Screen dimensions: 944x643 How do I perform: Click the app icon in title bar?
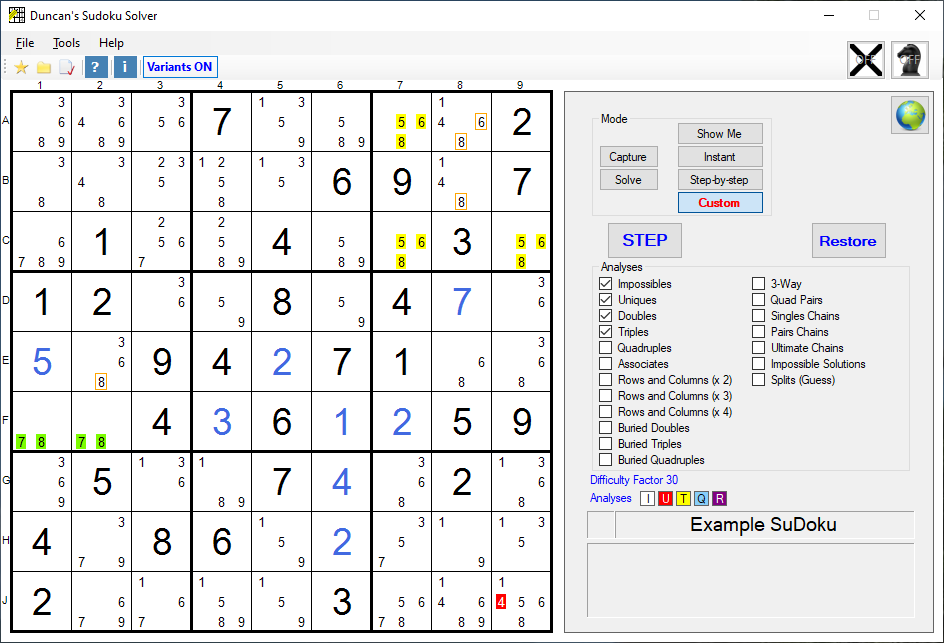[x=17, y=15]
